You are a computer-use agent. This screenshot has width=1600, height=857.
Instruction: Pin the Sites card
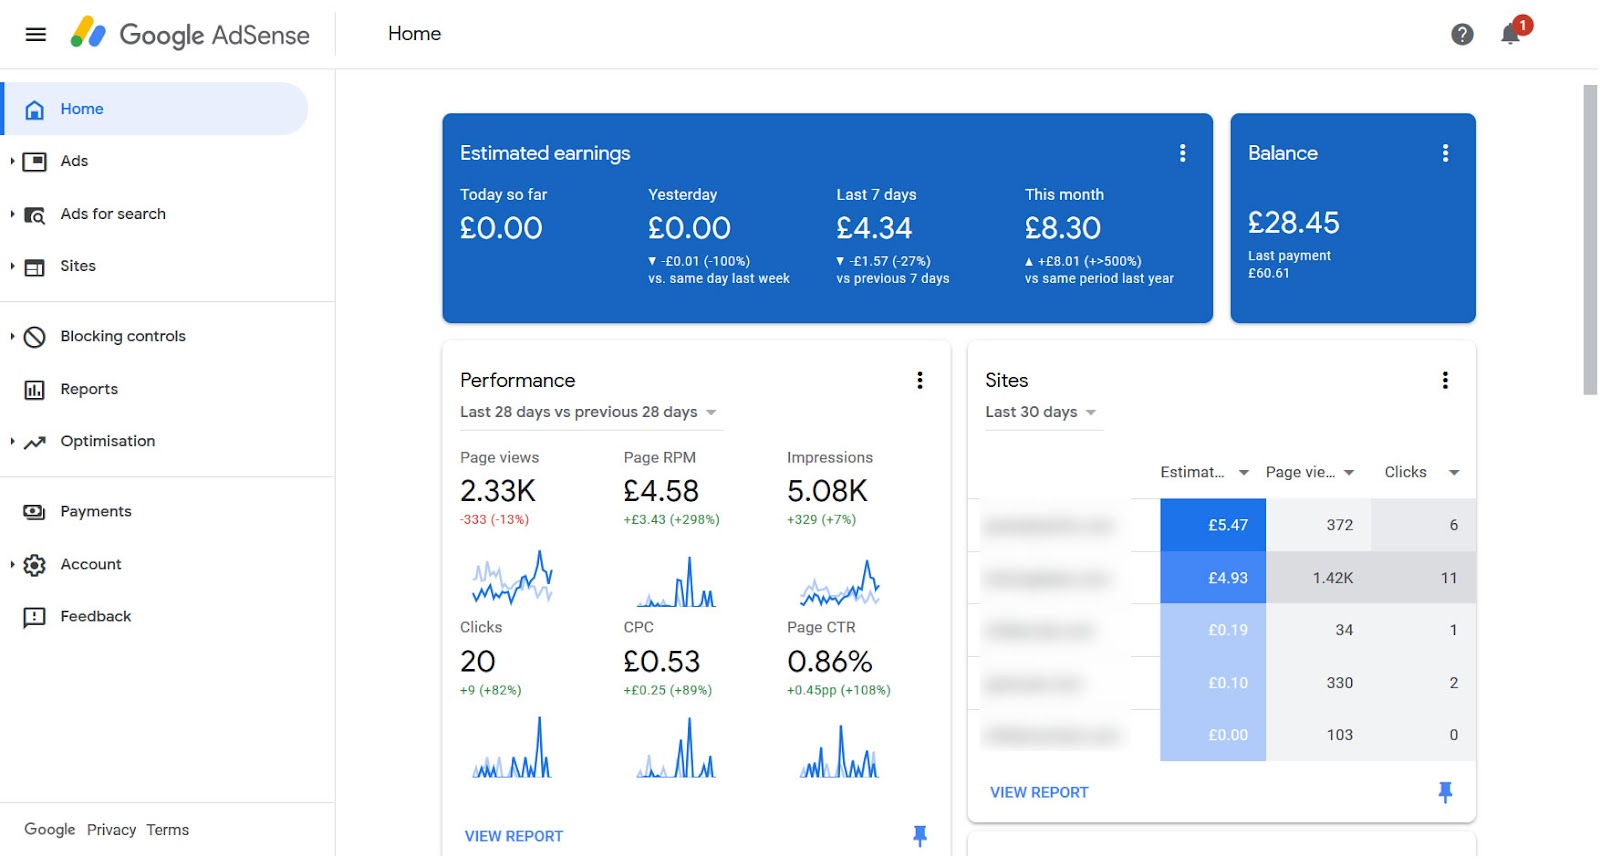[1444, 792]
